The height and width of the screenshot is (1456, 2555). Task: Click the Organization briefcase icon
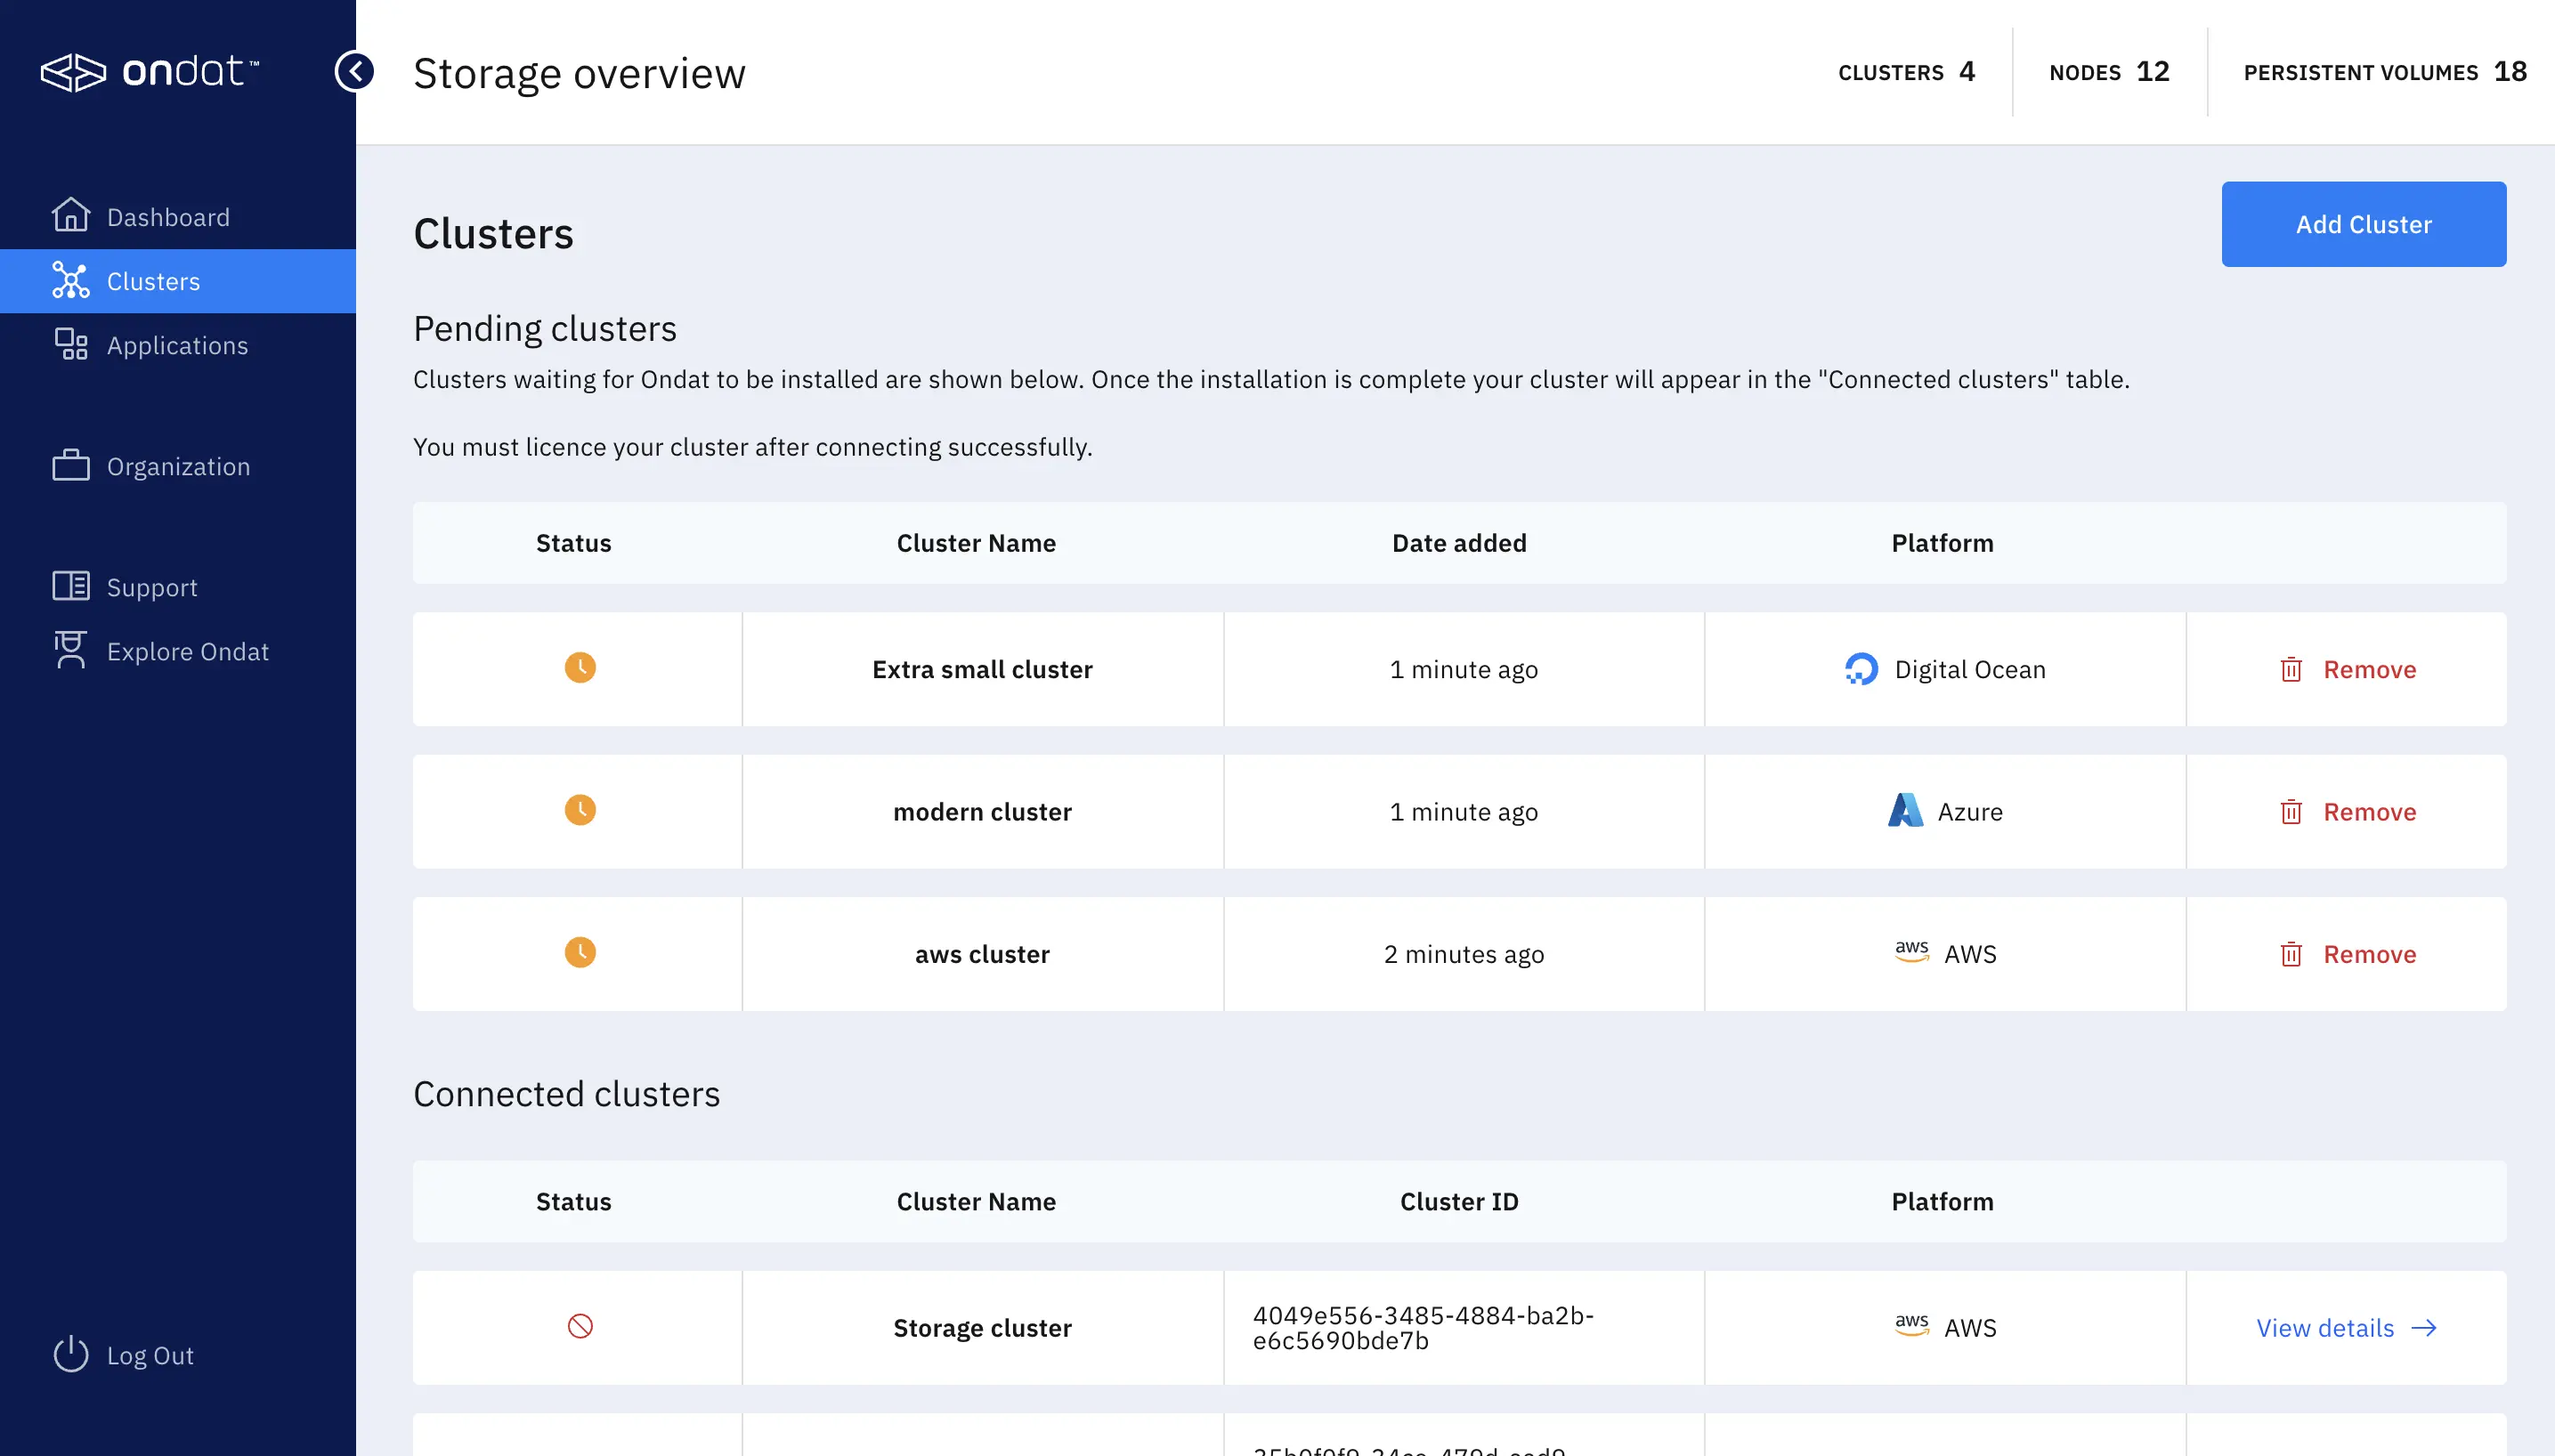click(70, 466)
